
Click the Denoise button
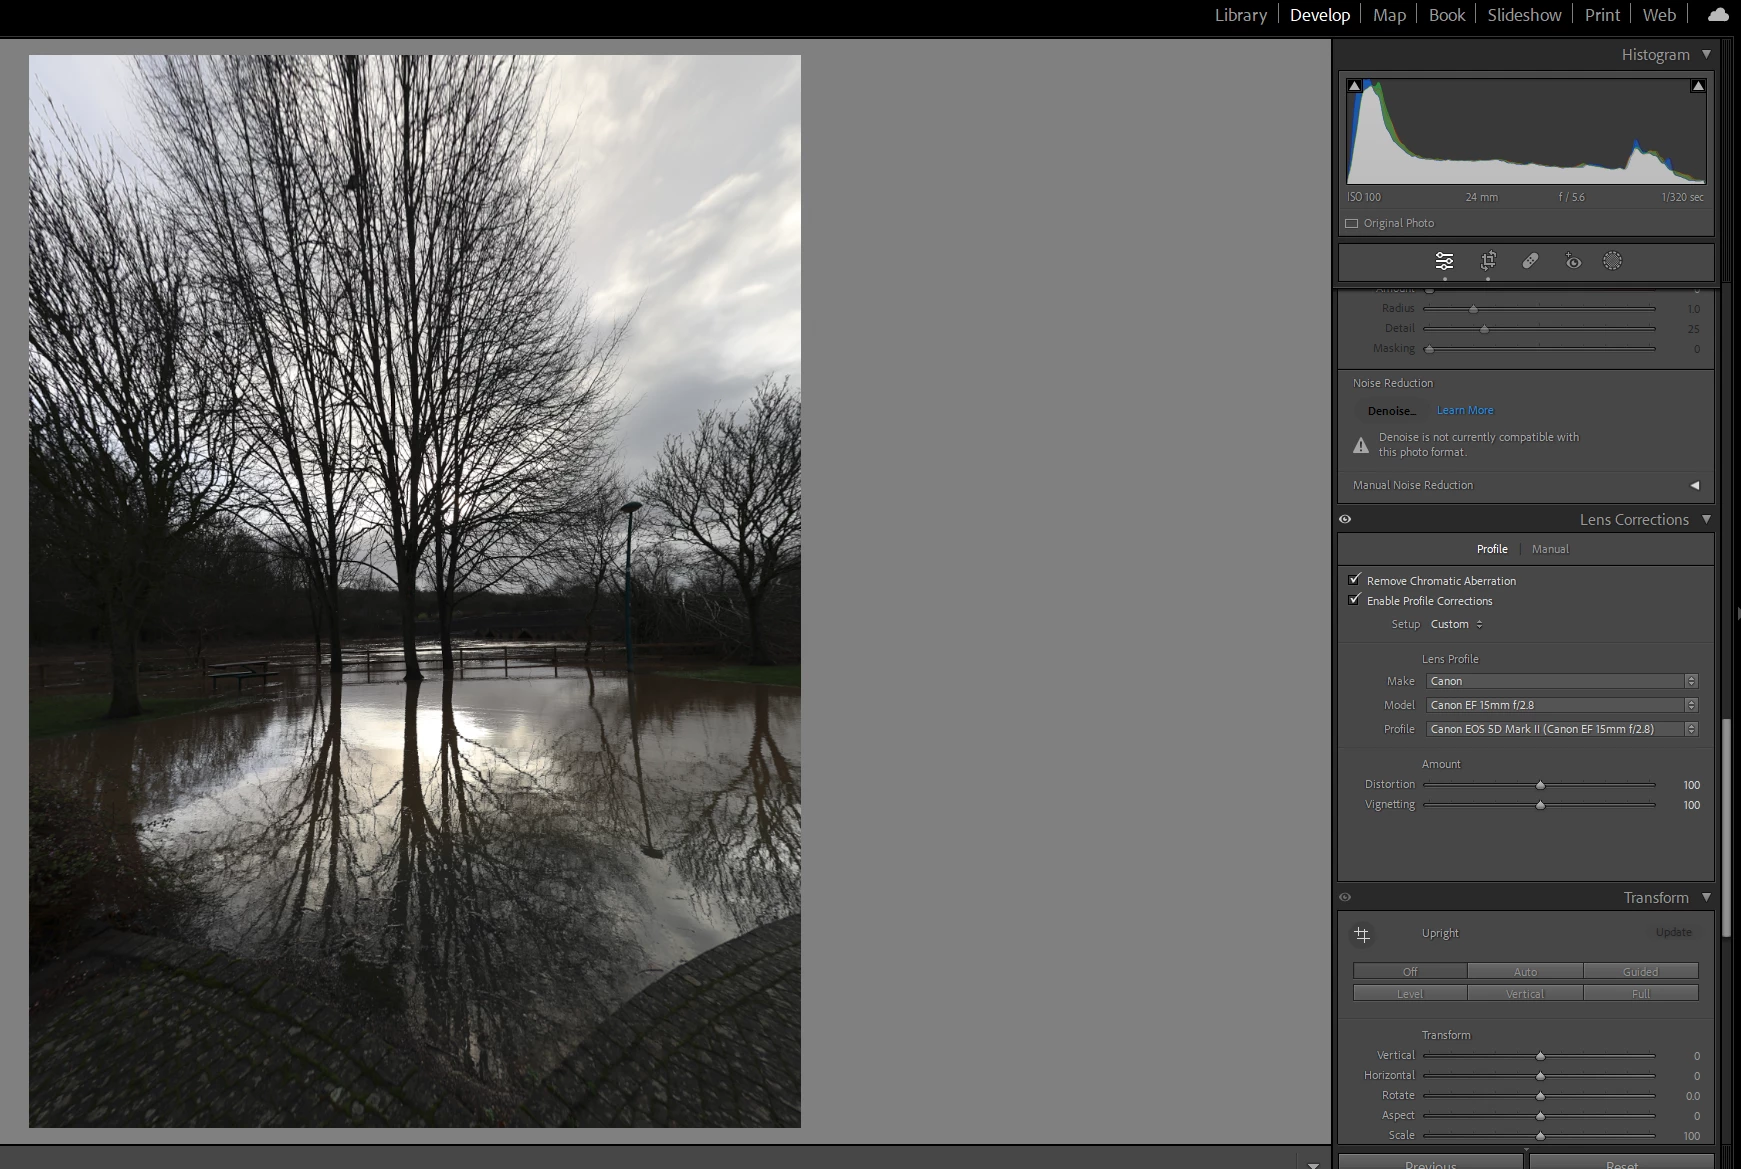pos(1392,410)
